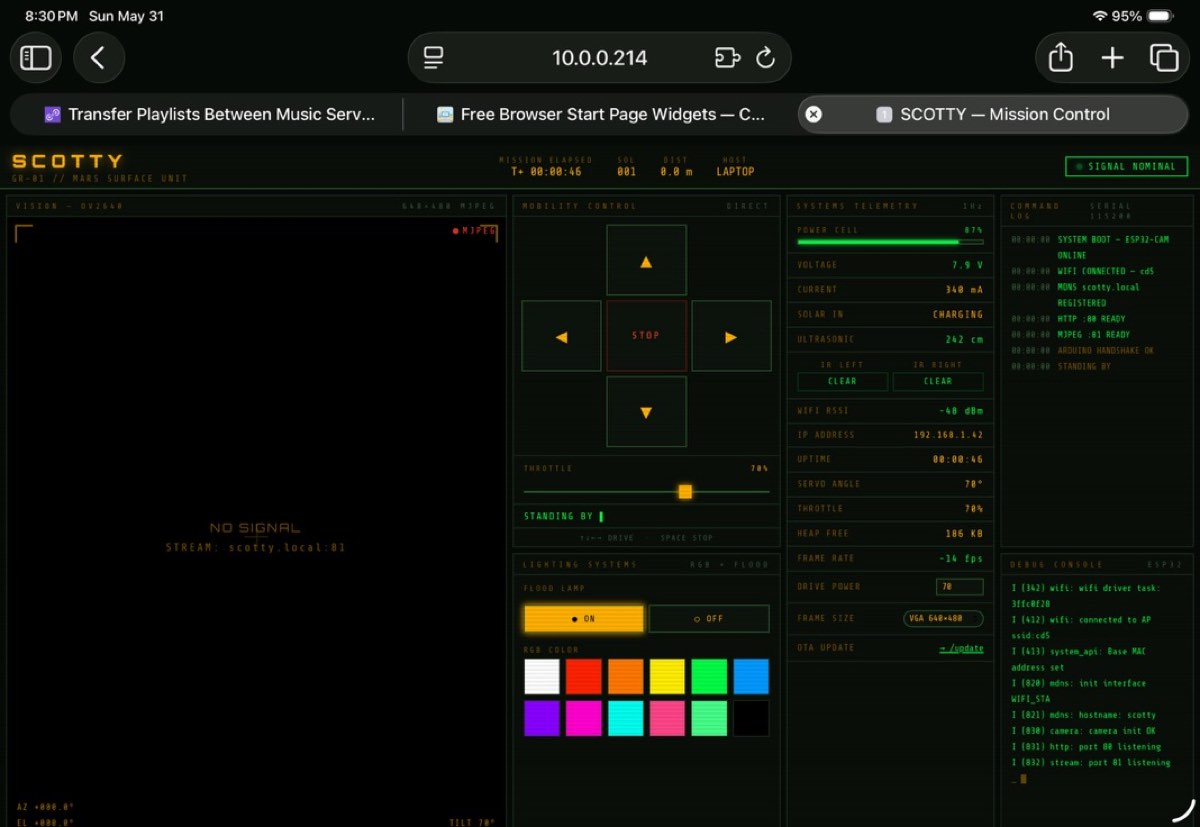Image resolution: width=1200 pixels, height=827 pixels.
Task: Pick the white RGB color swatch
Action: coord(542,677)
